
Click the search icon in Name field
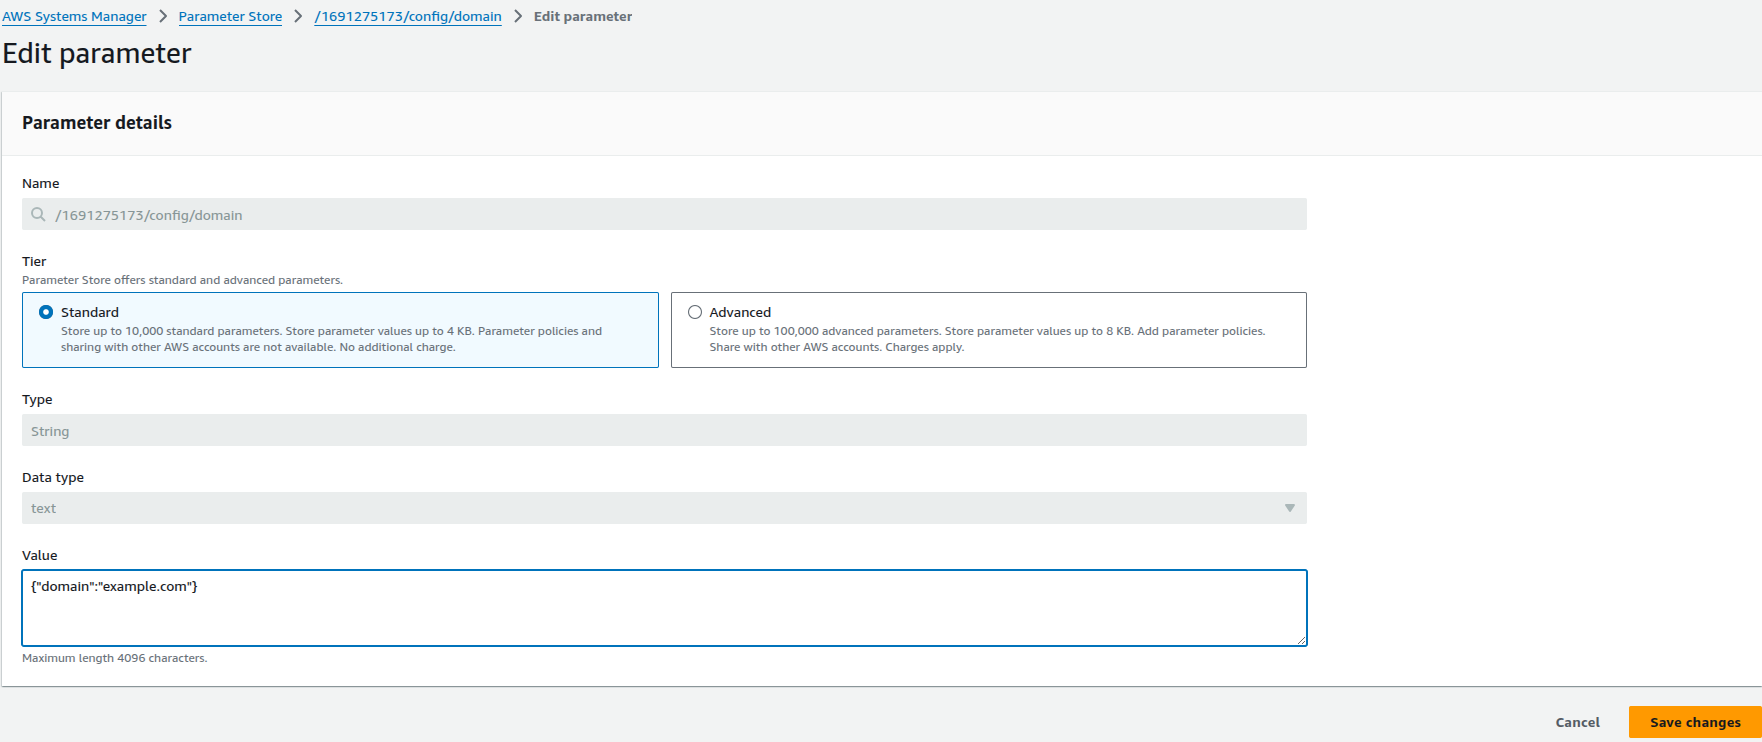pos(38,214)
